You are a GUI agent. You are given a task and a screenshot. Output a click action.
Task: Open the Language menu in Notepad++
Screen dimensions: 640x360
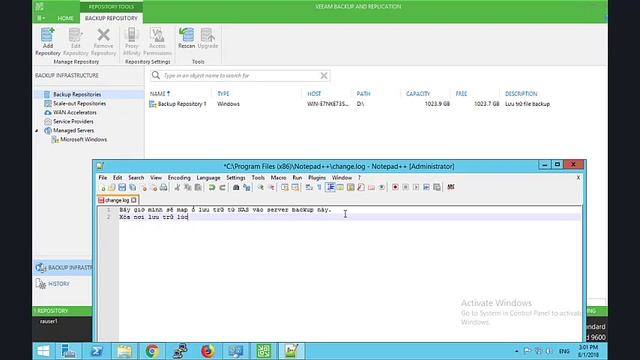[x=208, y=178]
